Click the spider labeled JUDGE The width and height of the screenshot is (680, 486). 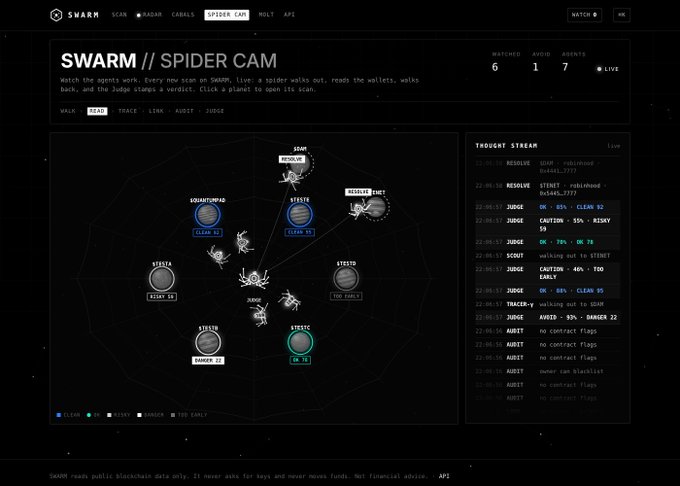[x=260, y=314]
